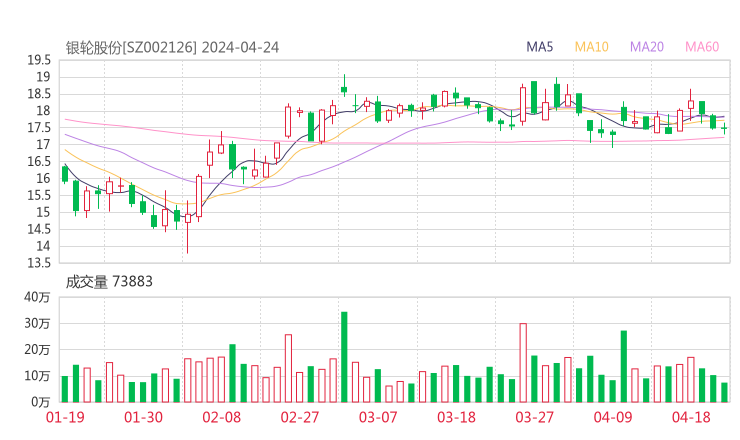
Task: Click the stock title 银轮股份[SZ002126] 2024-04-24
Action: tap(172, 48)
